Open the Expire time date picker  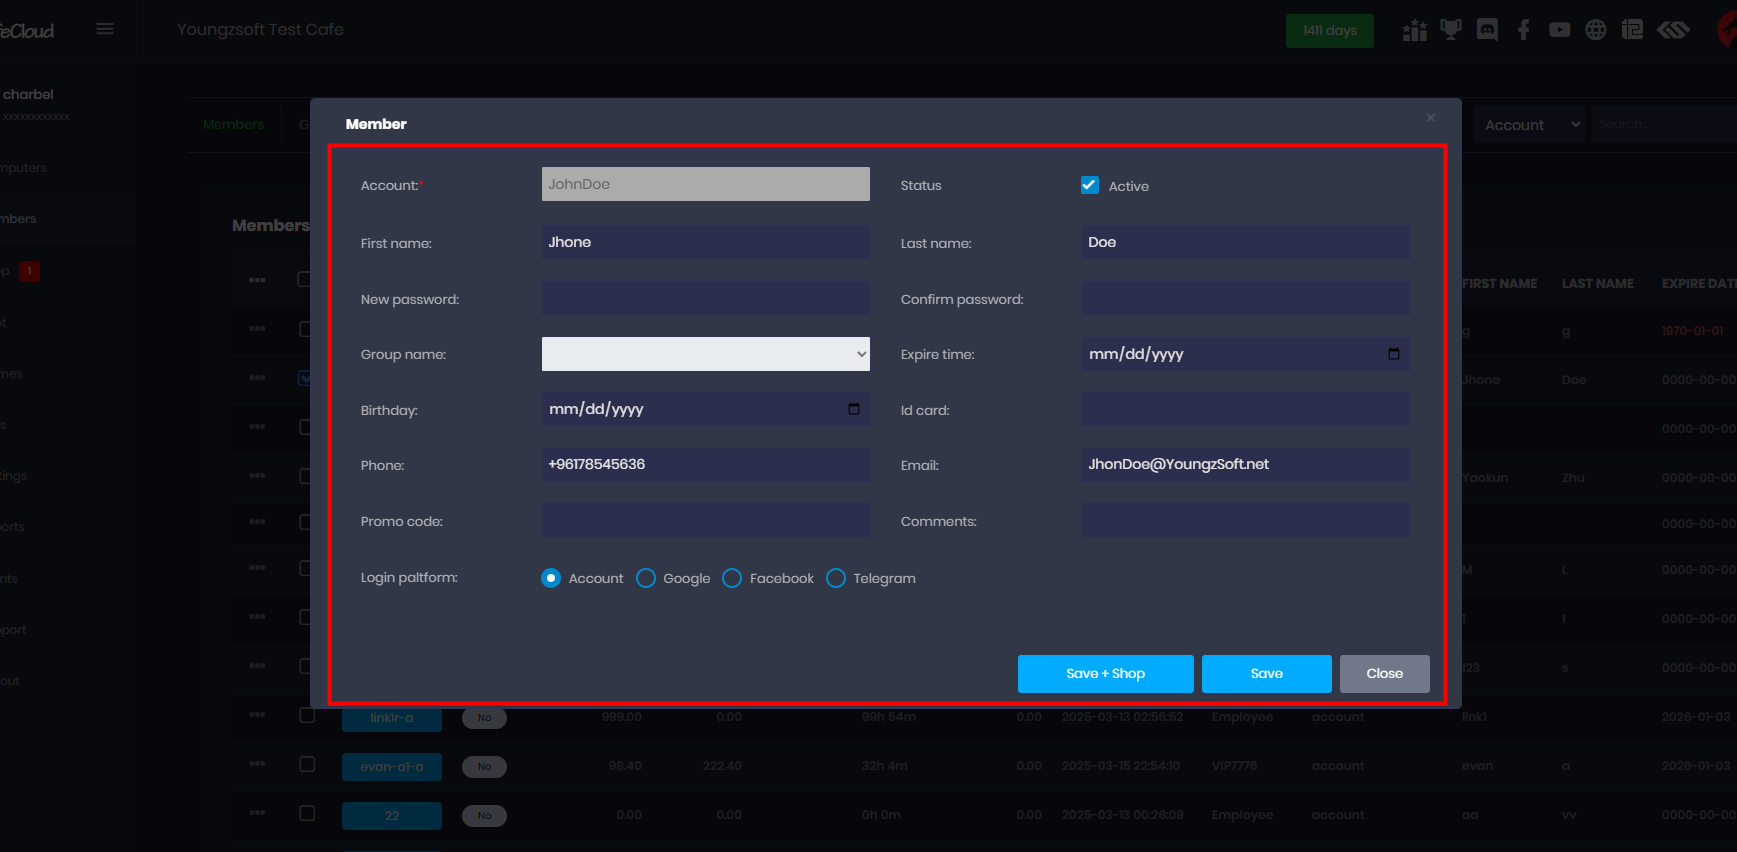(1393, 354)
